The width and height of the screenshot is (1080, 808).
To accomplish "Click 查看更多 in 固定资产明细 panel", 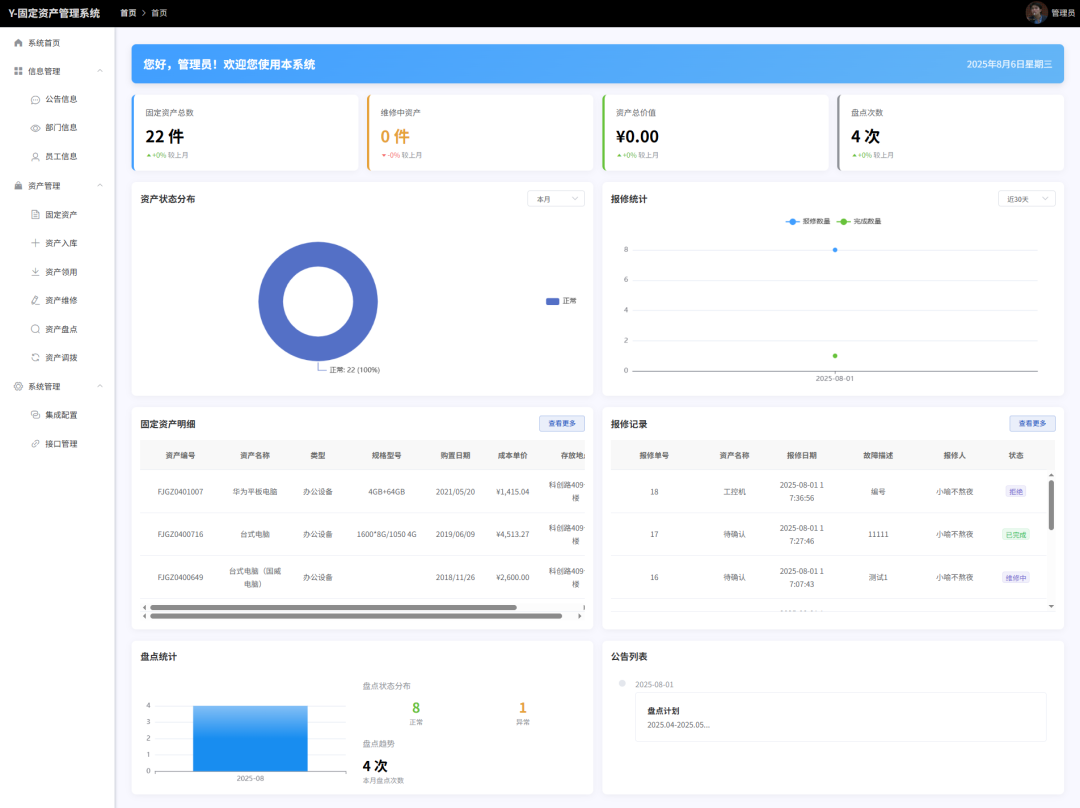I will [x=562, y=424].
